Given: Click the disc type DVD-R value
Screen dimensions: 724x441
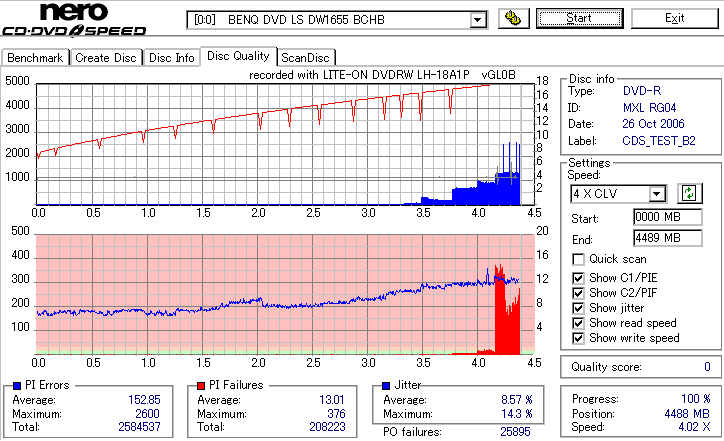Looking at the screenshot, I should tap(642, 91).
